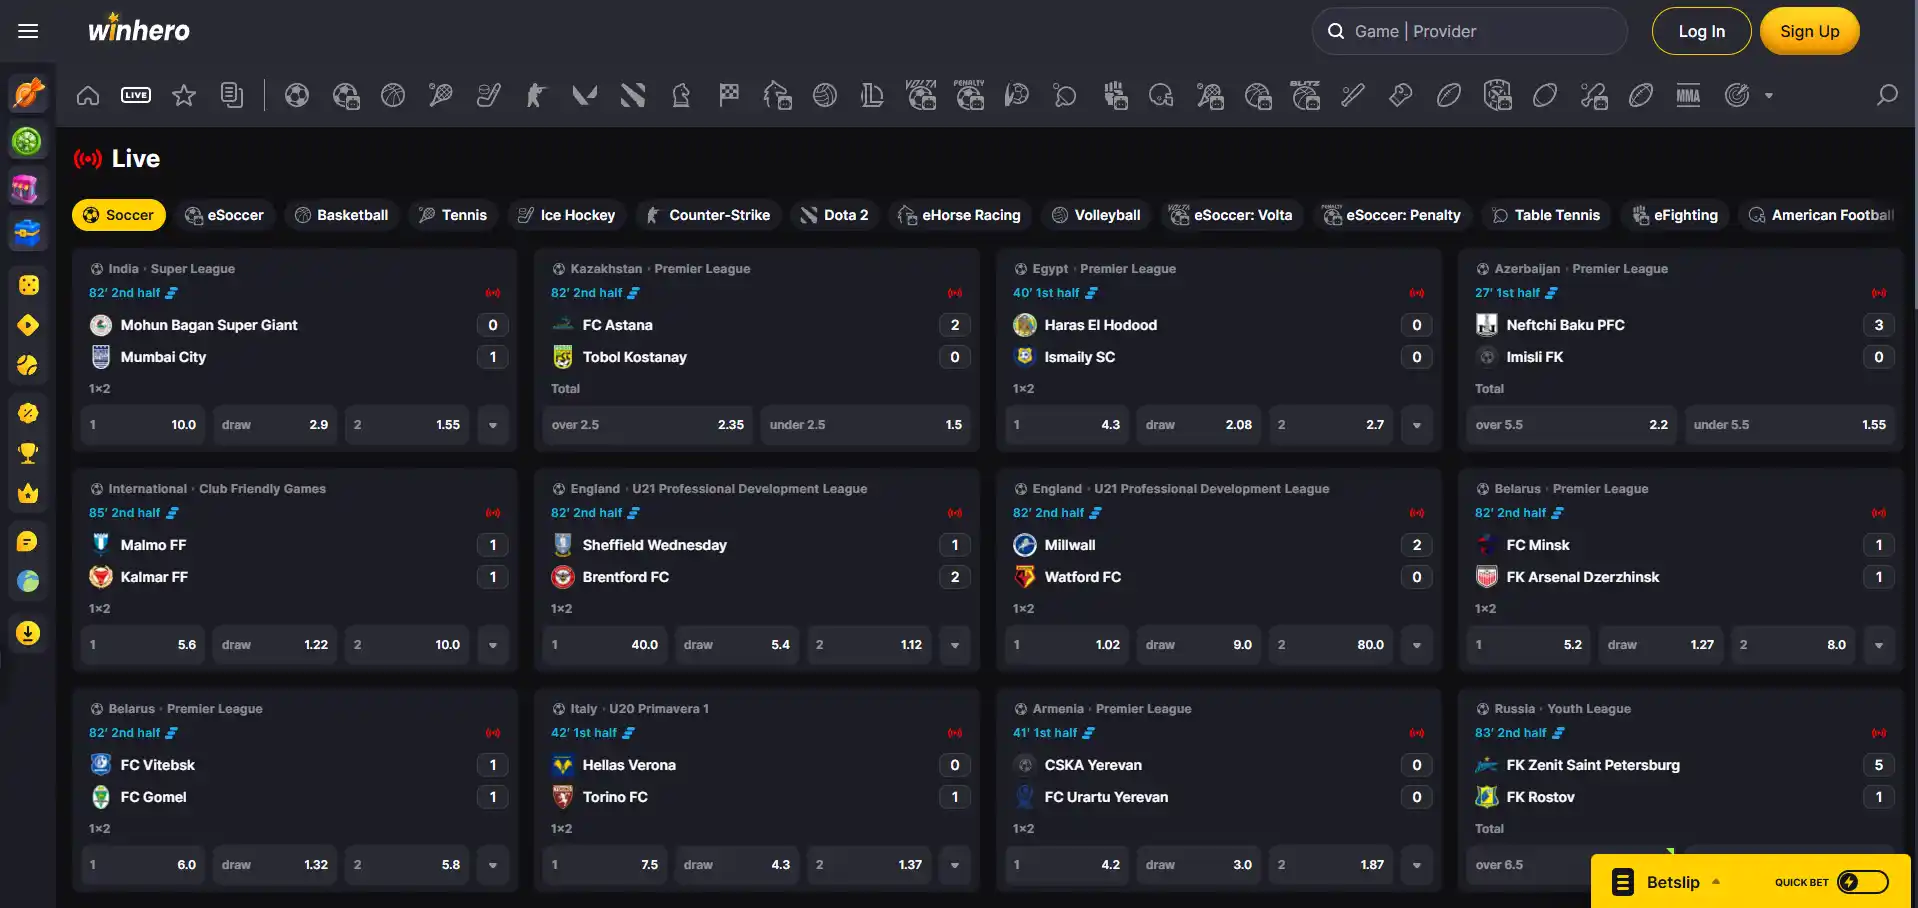Open the chat bubble icon in sidebar

click(x=28, y=541)
